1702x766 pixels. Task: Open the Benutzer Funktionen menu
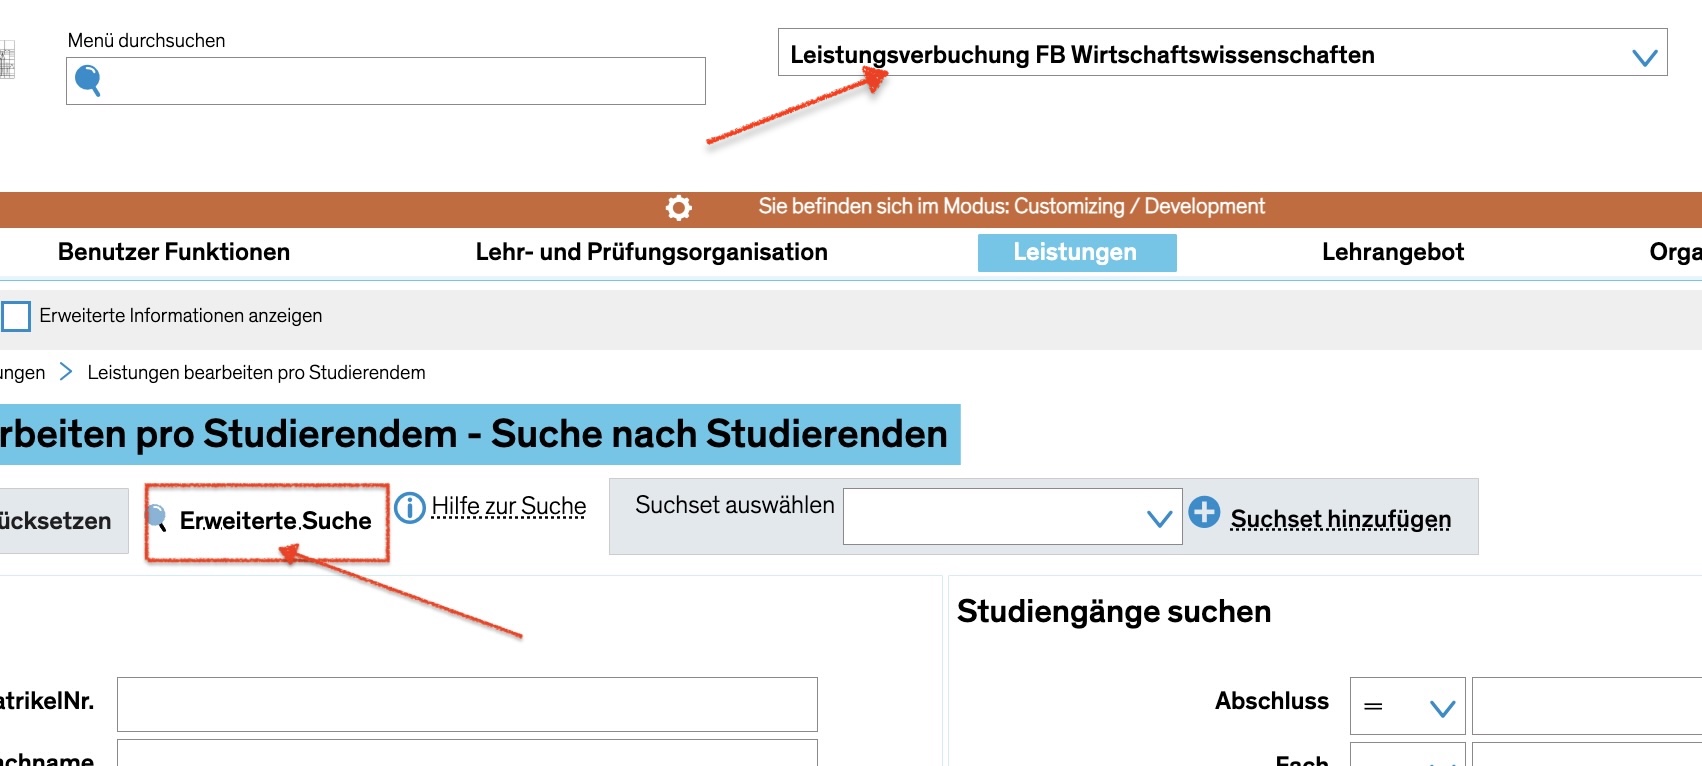174,252
